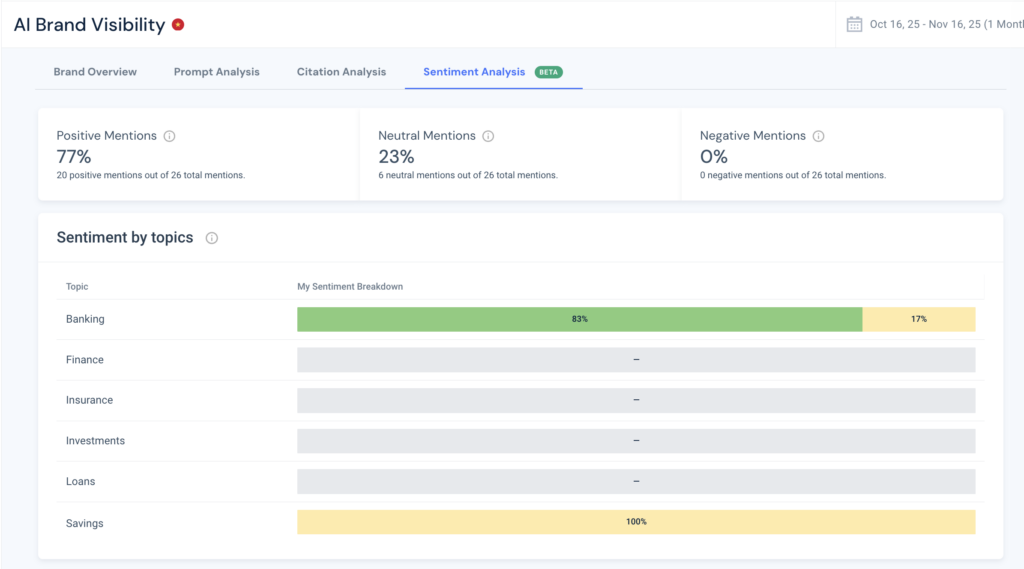The image size is (1024, 569).
Task: Select the Finance topic row label
Action: pyautogui.click(x=85, y=360)
